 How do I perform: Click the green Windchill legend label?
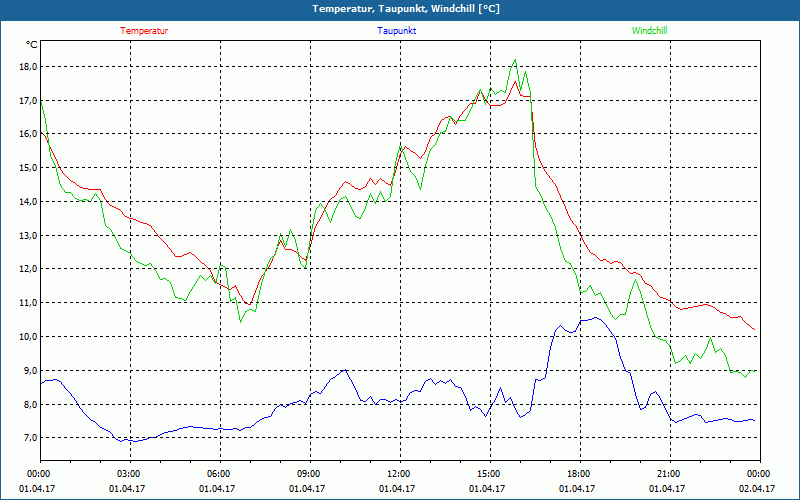tap(649, 31)
